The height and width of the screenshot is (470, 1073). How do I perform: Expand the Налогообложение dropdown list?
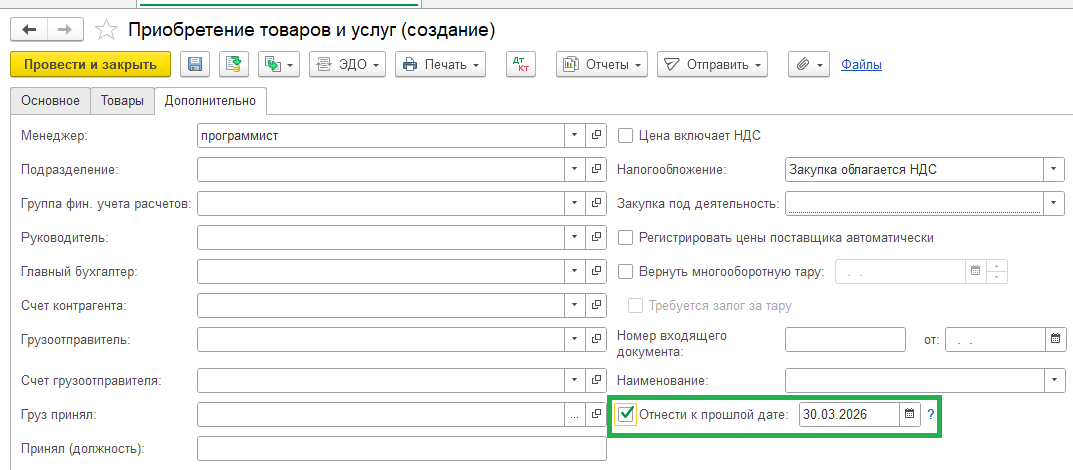pos(1054,169)
